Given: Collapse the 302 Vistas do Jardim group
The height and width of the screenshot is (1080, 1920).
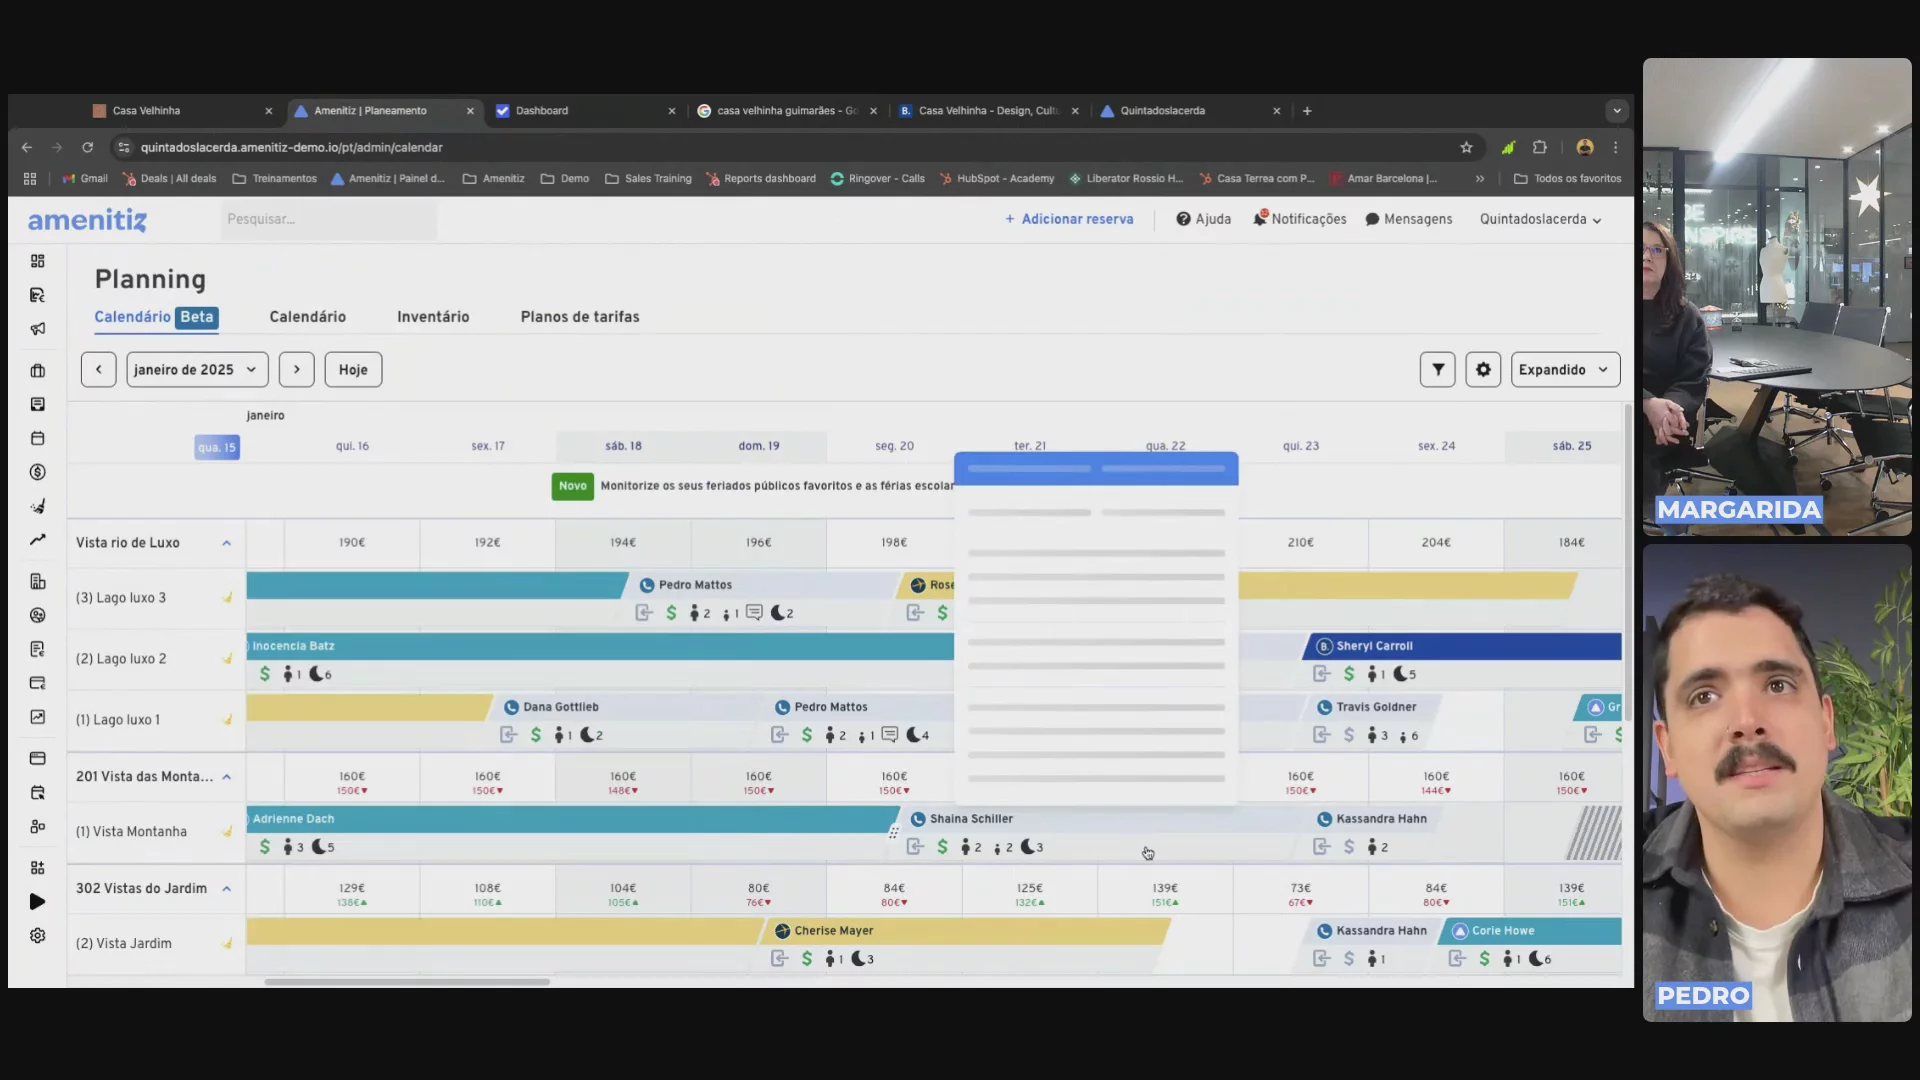Looking at the screenshot, I should click(x=227, y=889).
